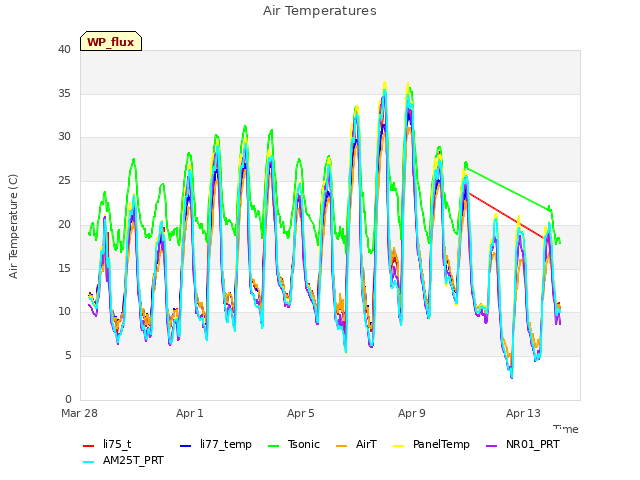Click the Mar 28 x-axis tick label
Image resolution: width=640 pixels, height=480 pixels.
tap(79, 413)
